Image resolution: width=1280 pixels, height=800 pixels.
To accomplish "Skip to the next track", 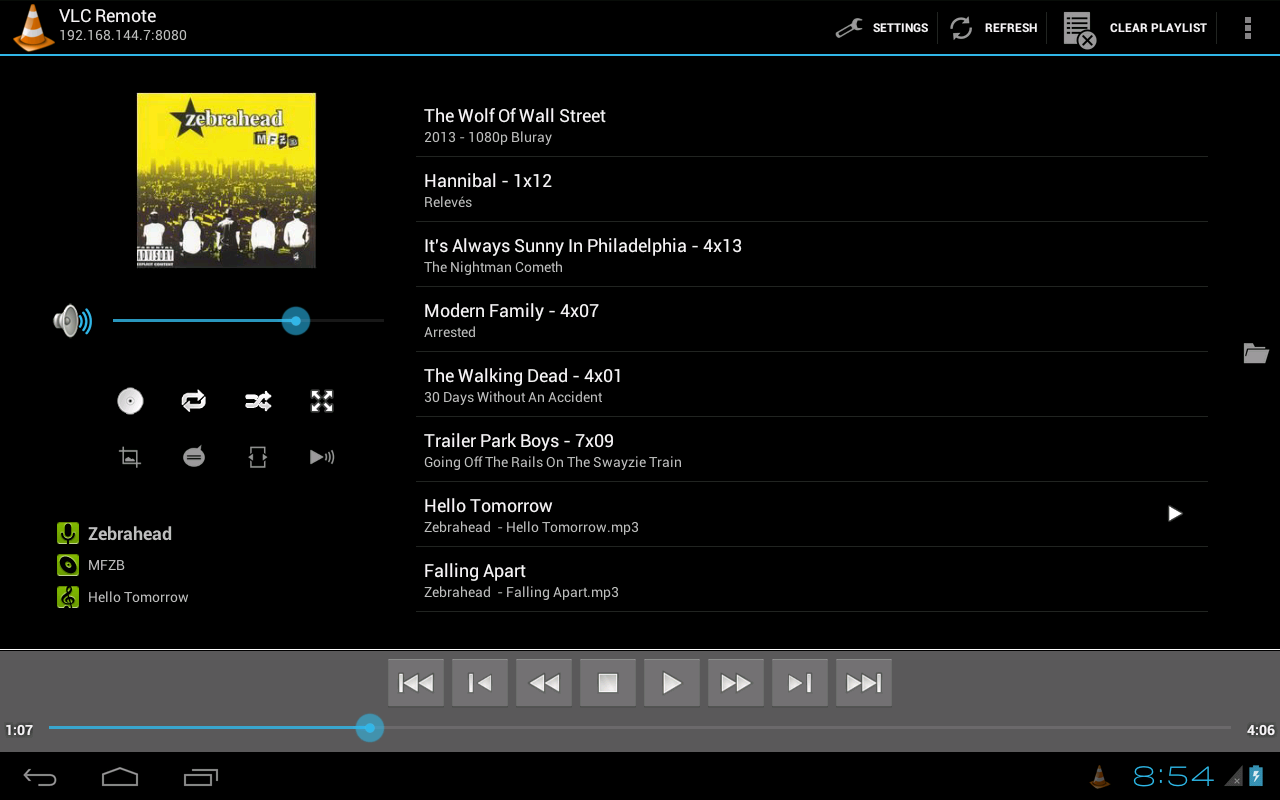I will [800, 683].
